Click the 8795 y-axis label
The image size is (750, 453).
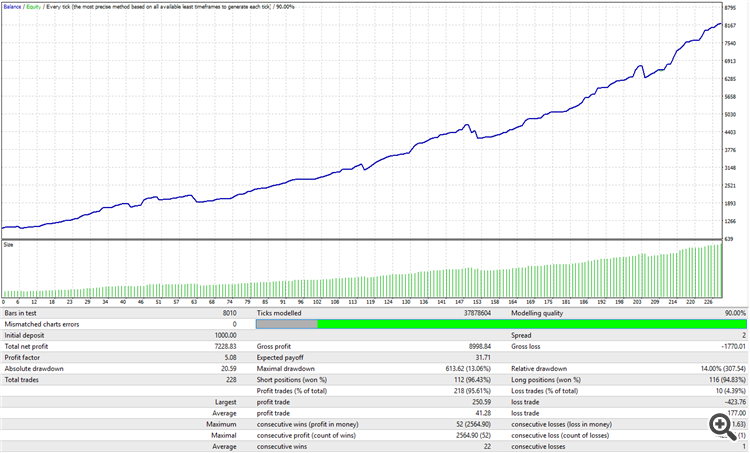click(x=730, y=8)
